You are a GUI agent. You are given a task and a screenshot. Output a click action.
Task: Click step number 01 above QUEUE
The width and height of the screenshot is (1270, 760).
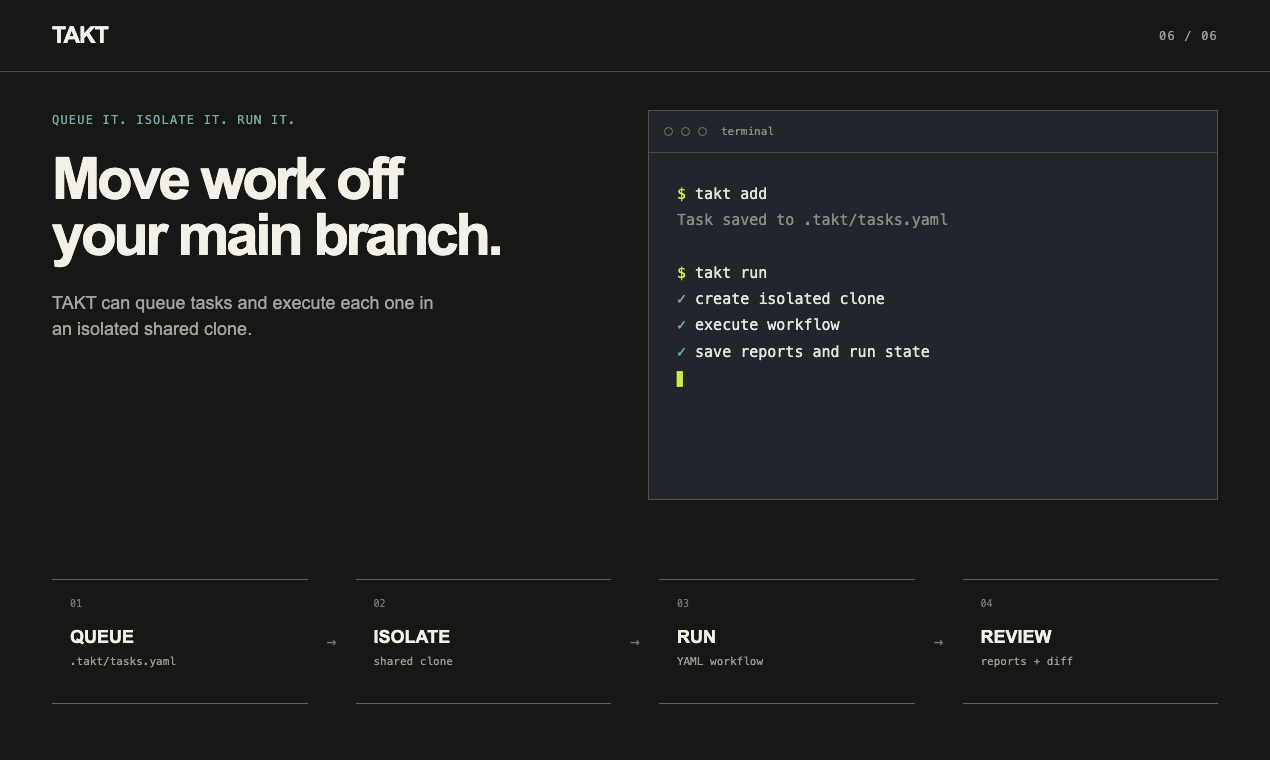tap(76, 604)
